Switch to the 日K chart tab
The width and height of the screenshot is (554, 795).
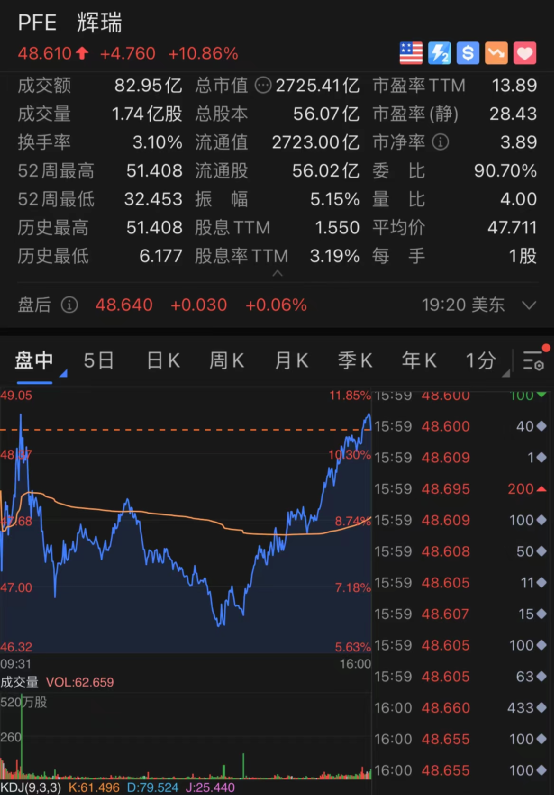[163, 360]
